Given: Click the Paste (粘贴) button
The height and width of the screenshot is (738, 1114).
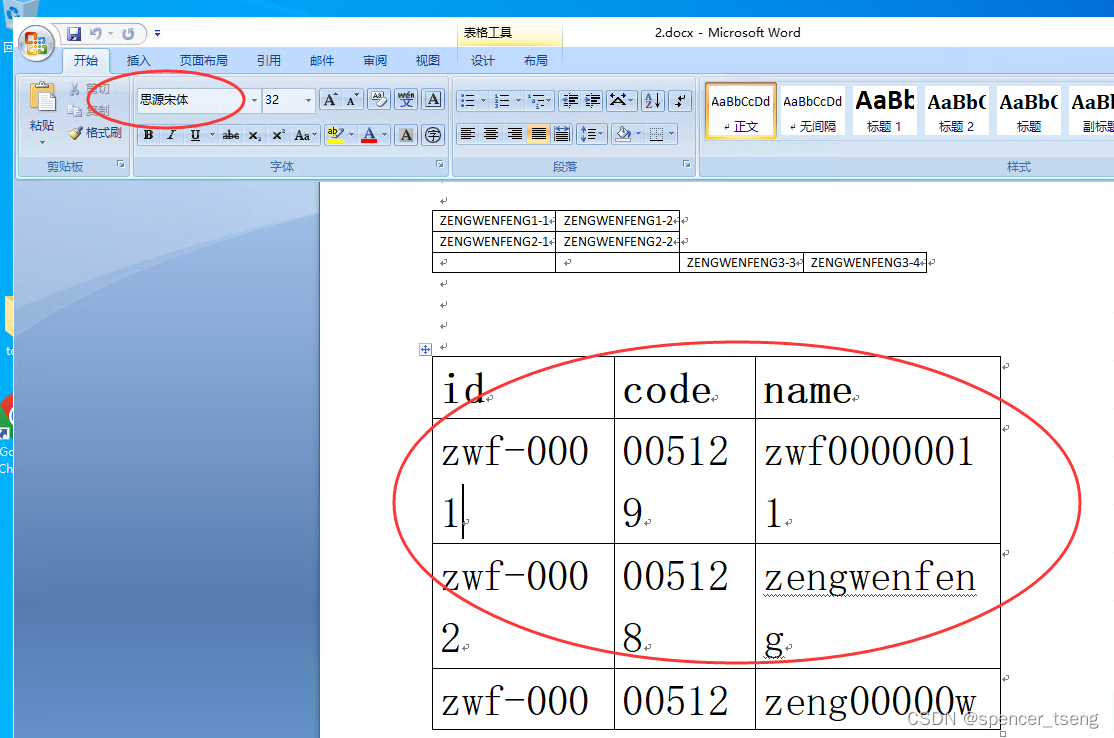Looking at the screenshot, I should [x=40, y=105].
